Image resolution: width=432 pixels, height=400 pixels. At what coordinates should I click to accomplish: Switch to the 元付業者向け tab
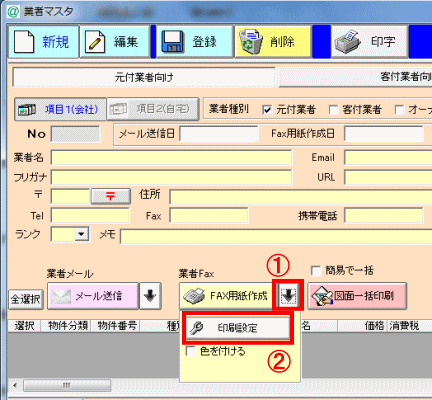[x=144, y=78]
